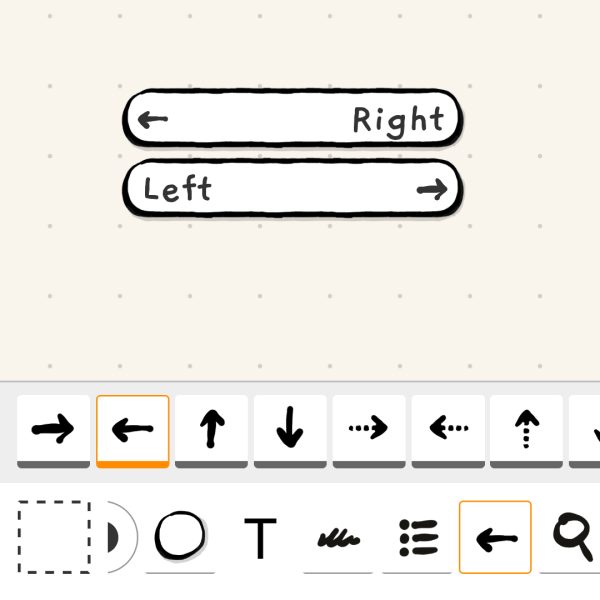The width and height of the screenshot is (600, 600).
Task: Pick the dotted up arrow stencil
Action: coord(527,431)
